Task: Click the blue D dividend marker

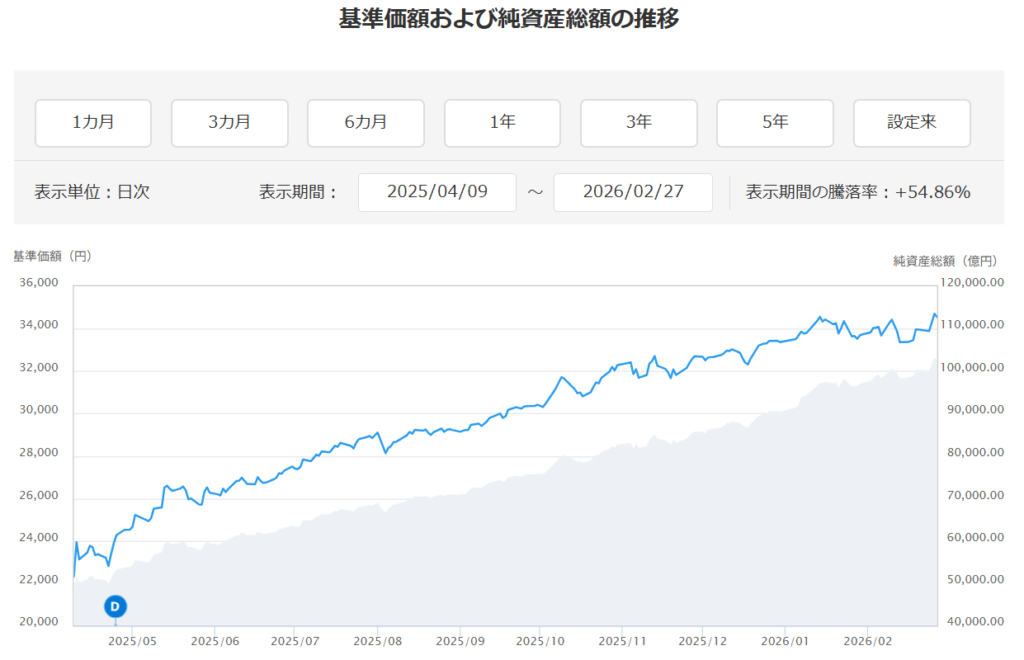Action: (115, 606)
